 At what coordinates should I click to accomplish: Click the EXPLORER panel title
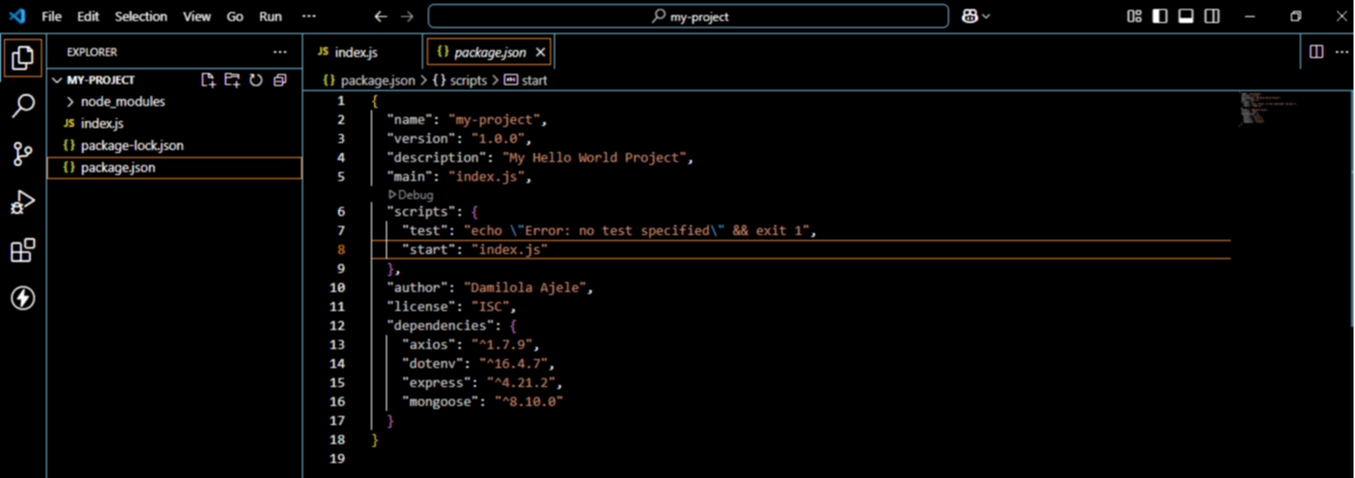coord(92,52)
